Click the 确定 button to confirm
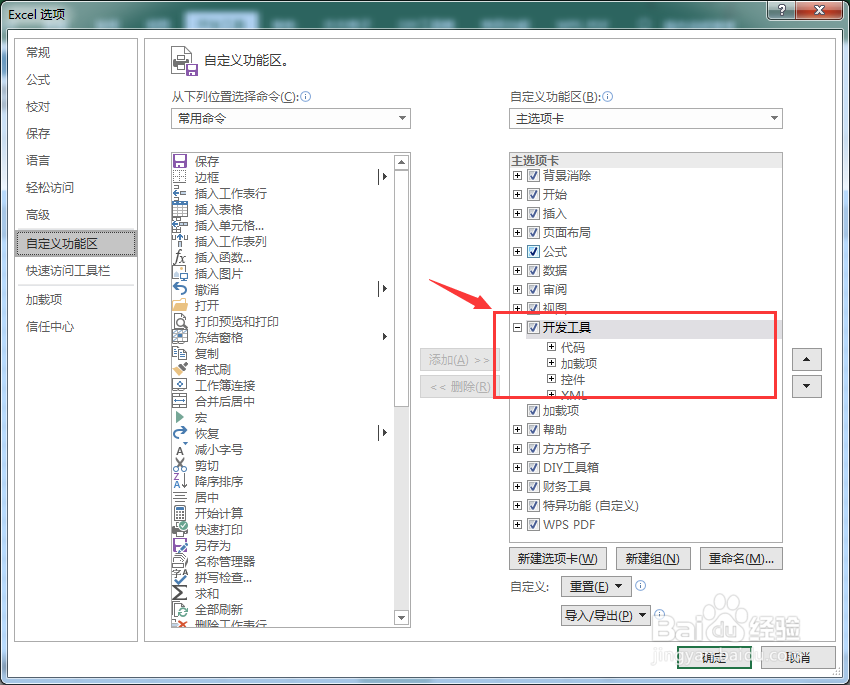 (x=712, y=658)
